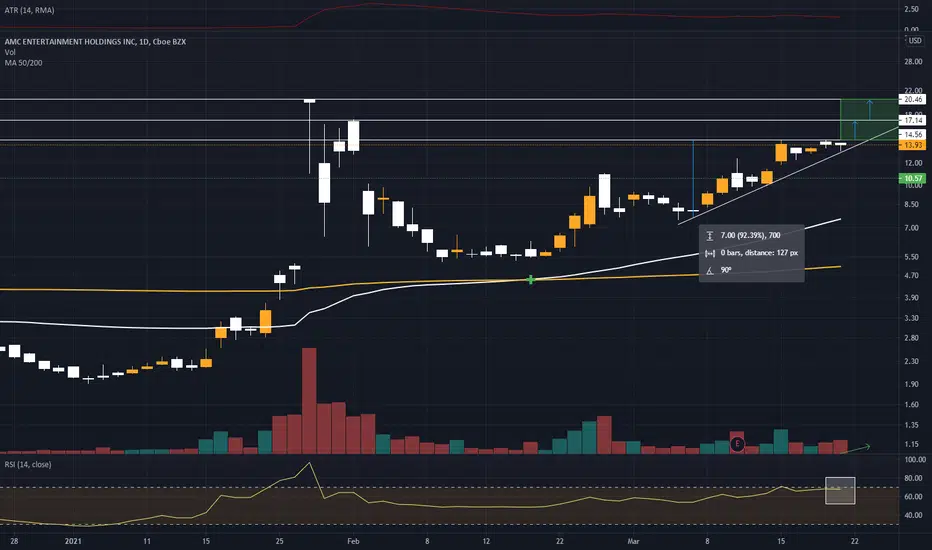Click the 2.30 value on the price axis
Image resolution: width=932 pixels, height=550 pixels.
tap(911, 361)
